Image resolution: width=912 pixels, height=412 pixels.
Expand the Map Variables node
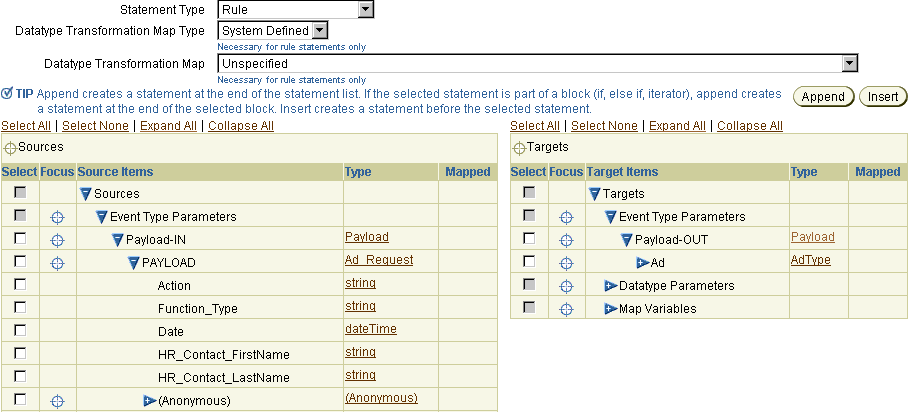pyautogui.click(x=611, y=309)
